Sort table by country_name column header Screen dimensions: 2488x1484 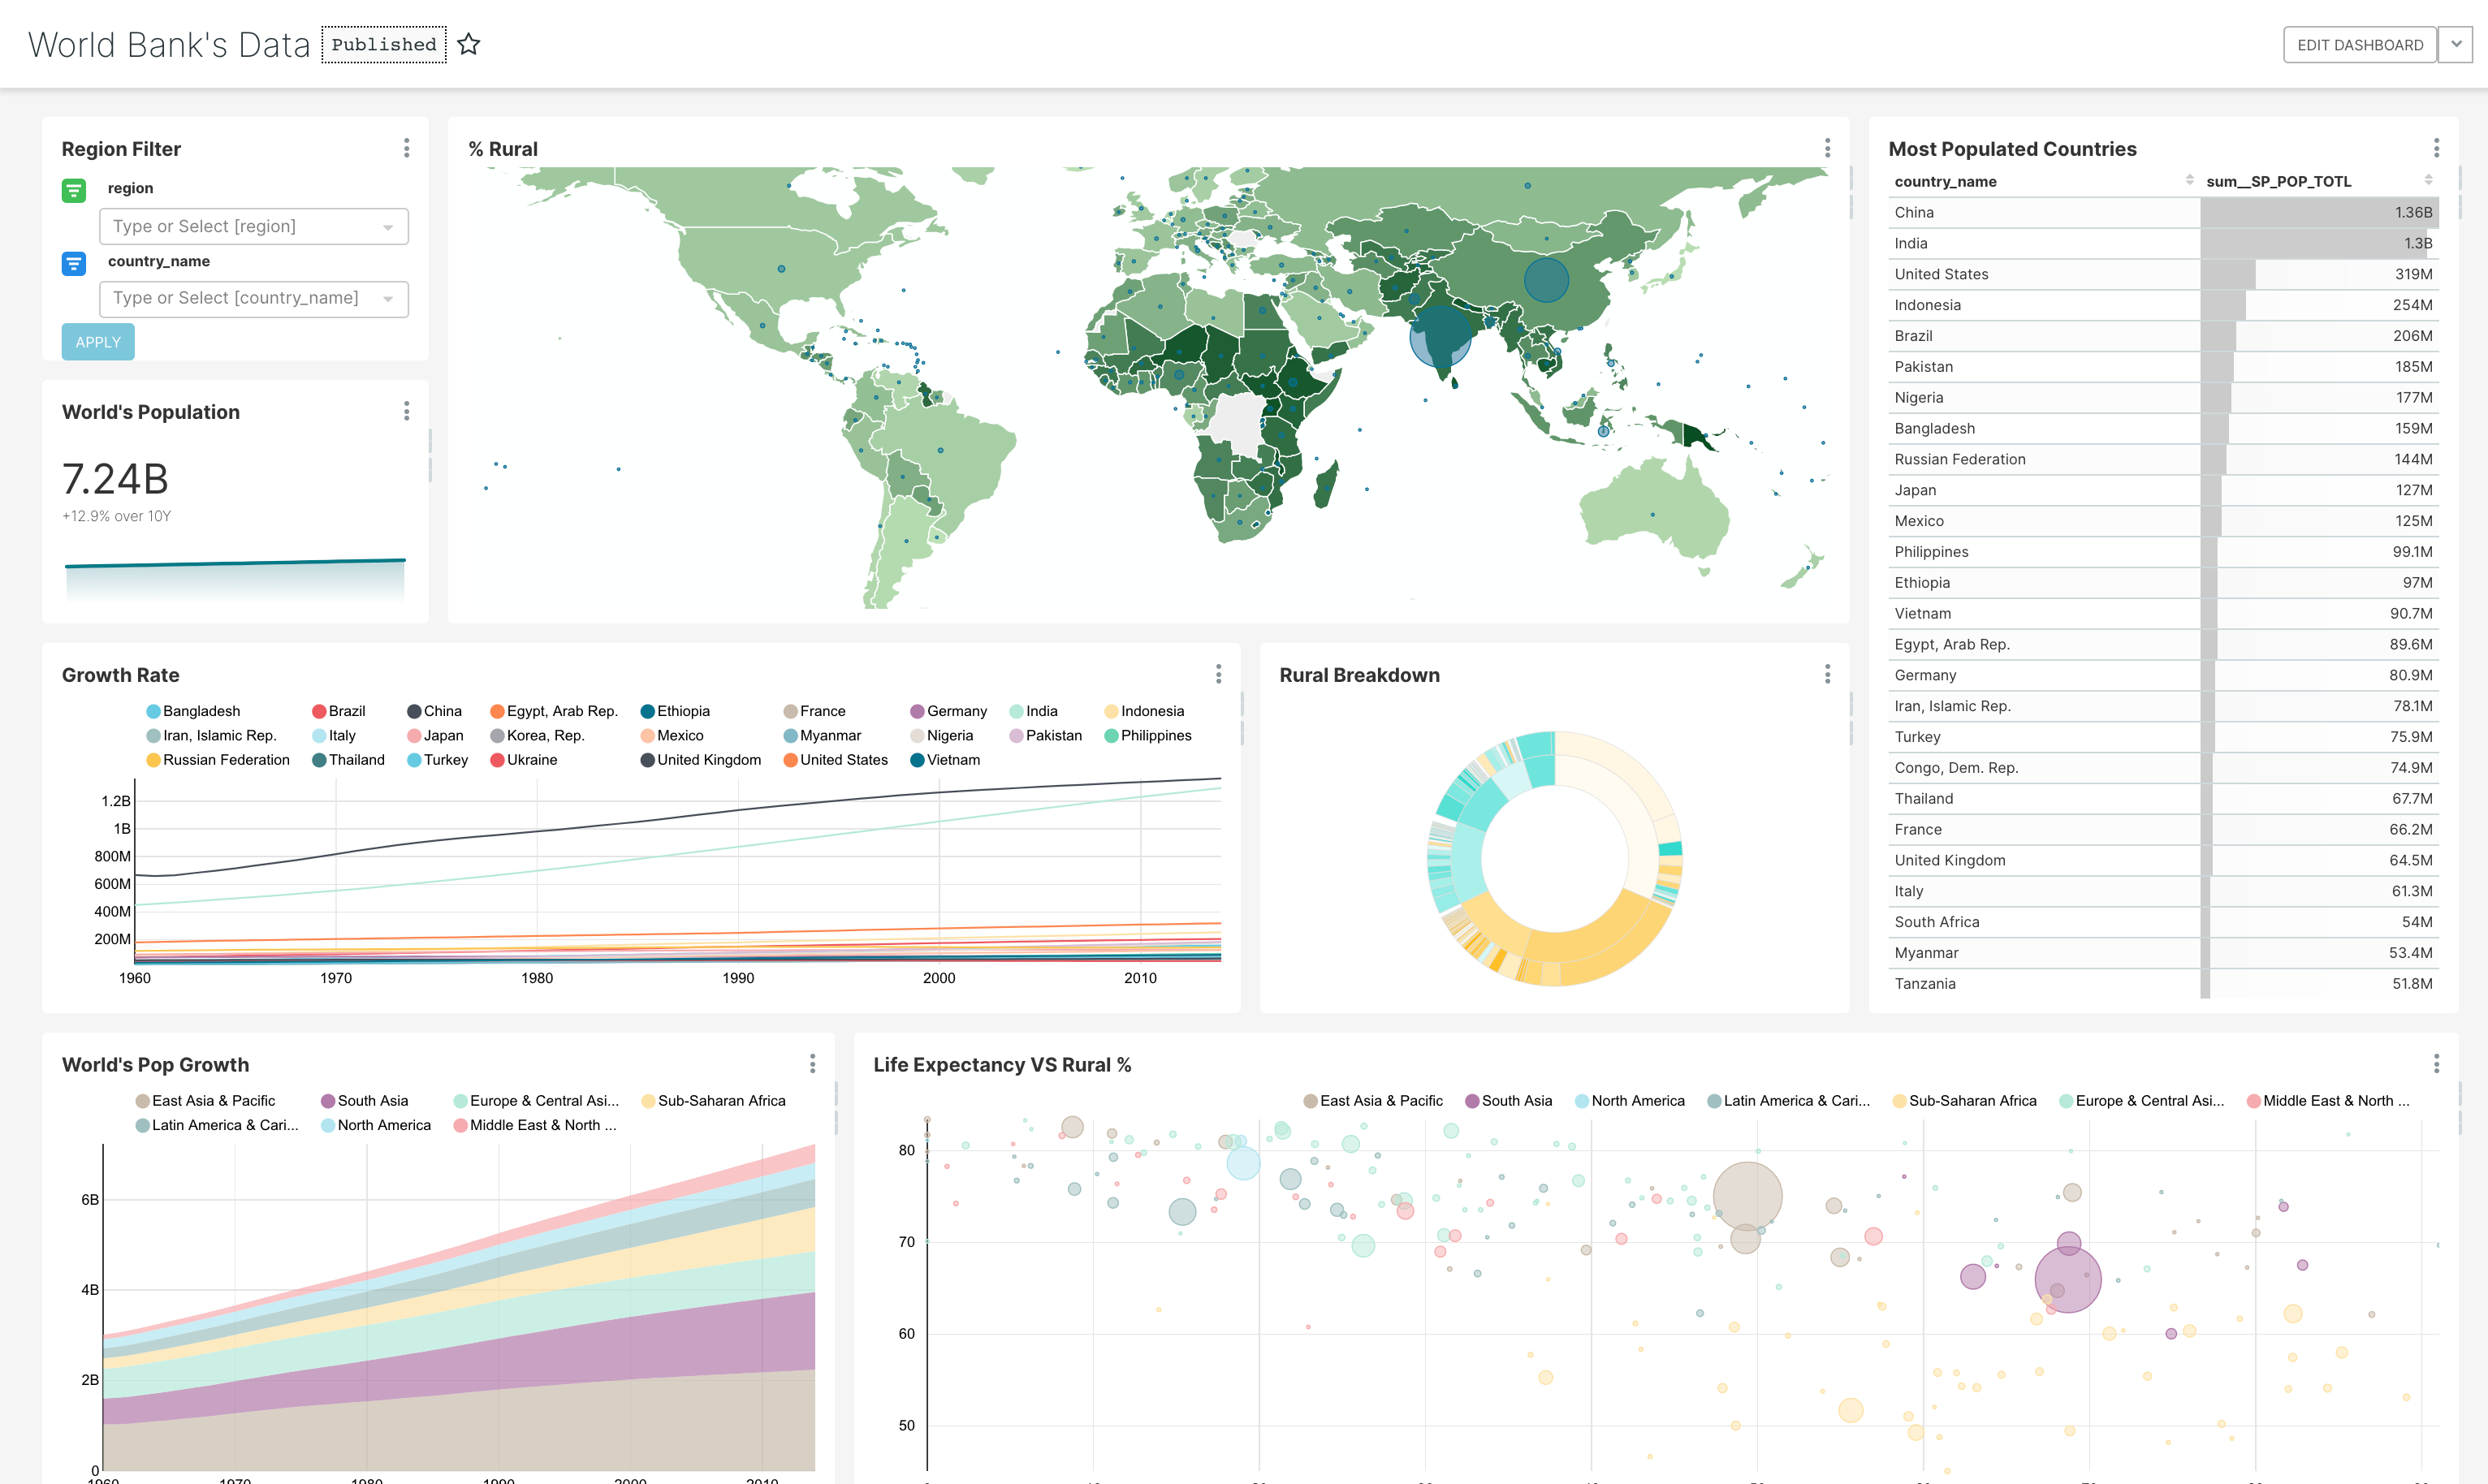[x=1945, y=181]
